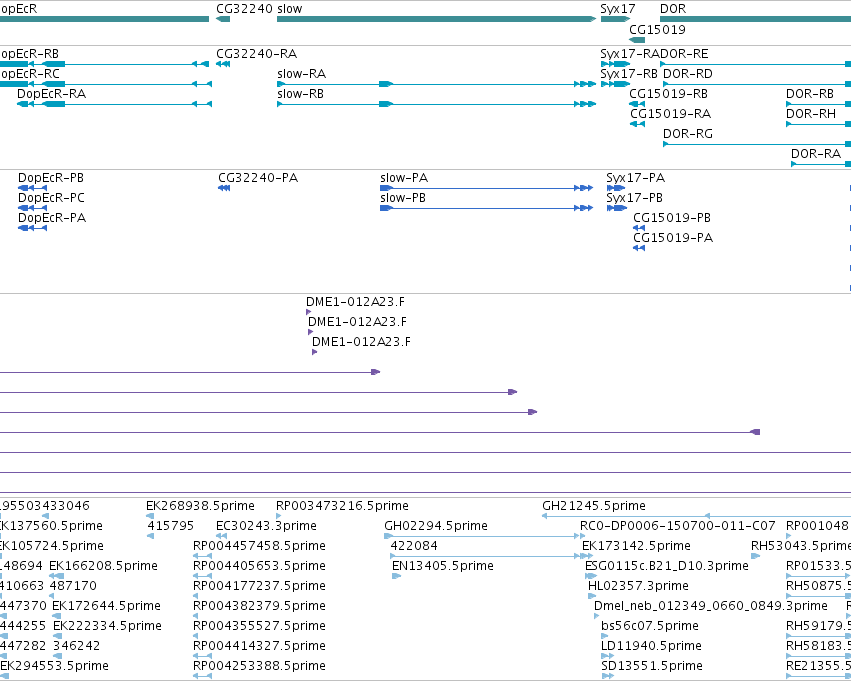The height and width of the screenshot is (681, 851).
Task: Click the Syx17-PA label
Action: [x=636, y=179]
